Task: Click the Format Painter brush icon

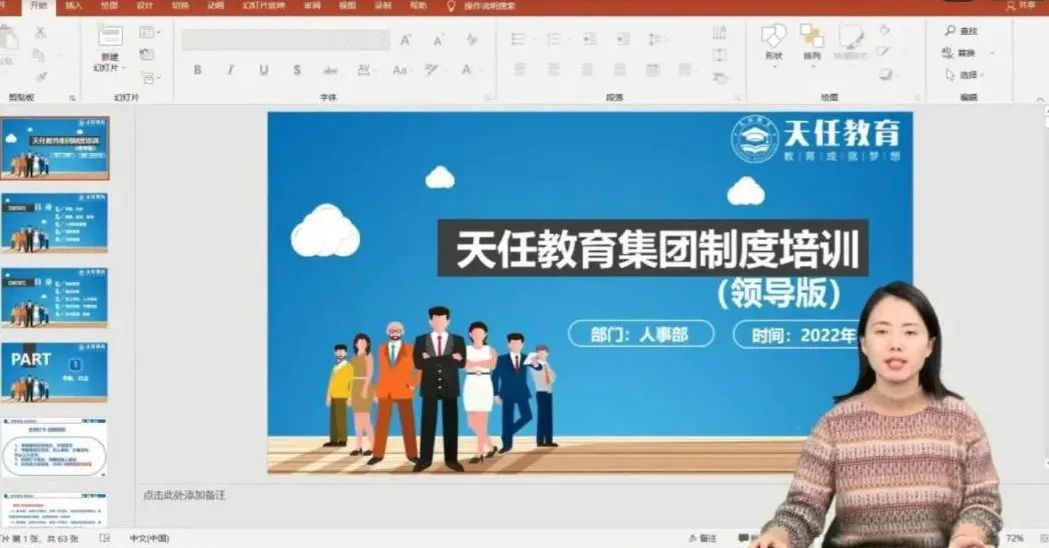Action: click(x=41, y=76)
